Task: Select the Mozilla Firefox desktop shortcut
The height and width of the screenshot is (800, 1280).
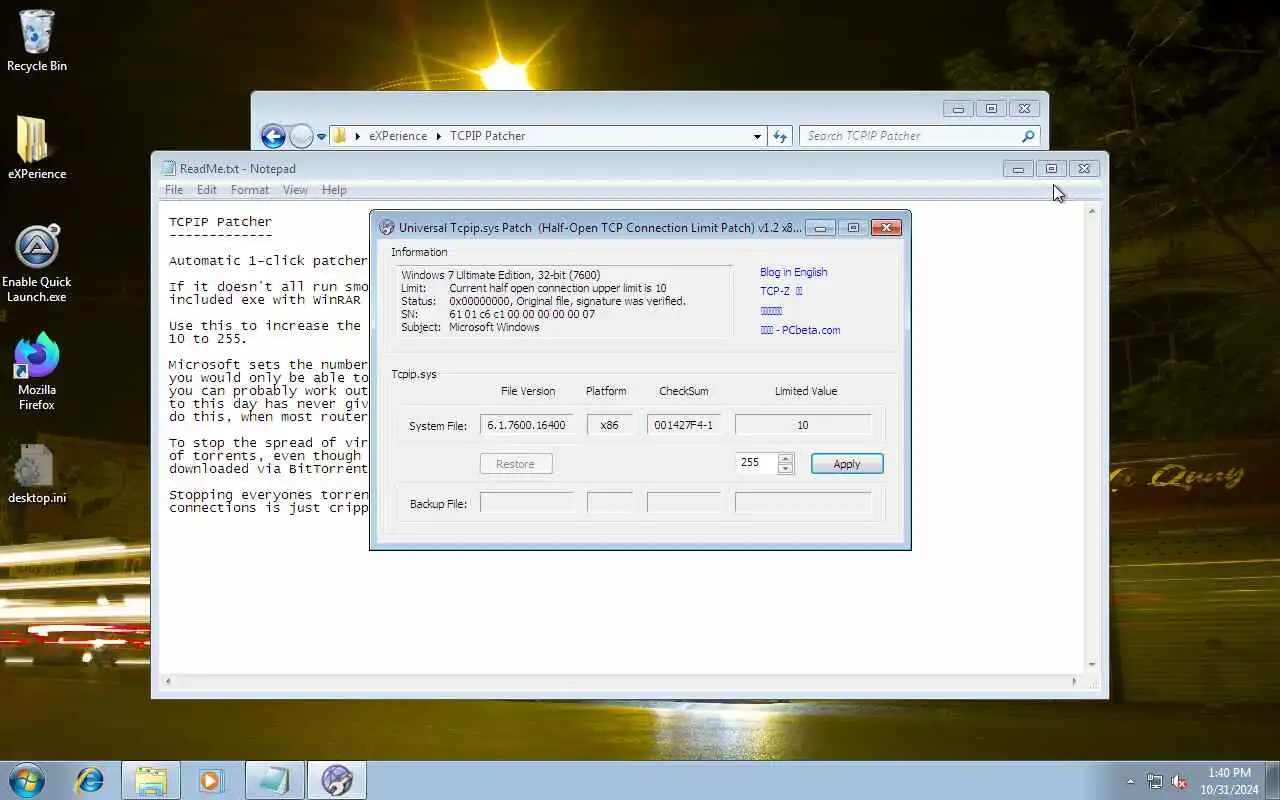Action: (37, 371)
